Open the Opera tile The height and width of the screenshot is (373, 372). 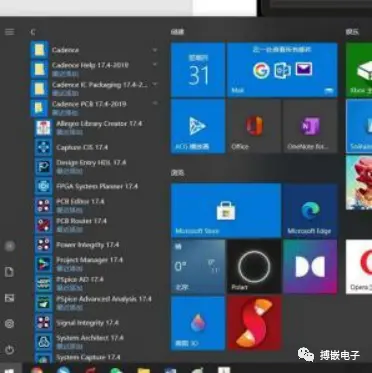[359, 267]
